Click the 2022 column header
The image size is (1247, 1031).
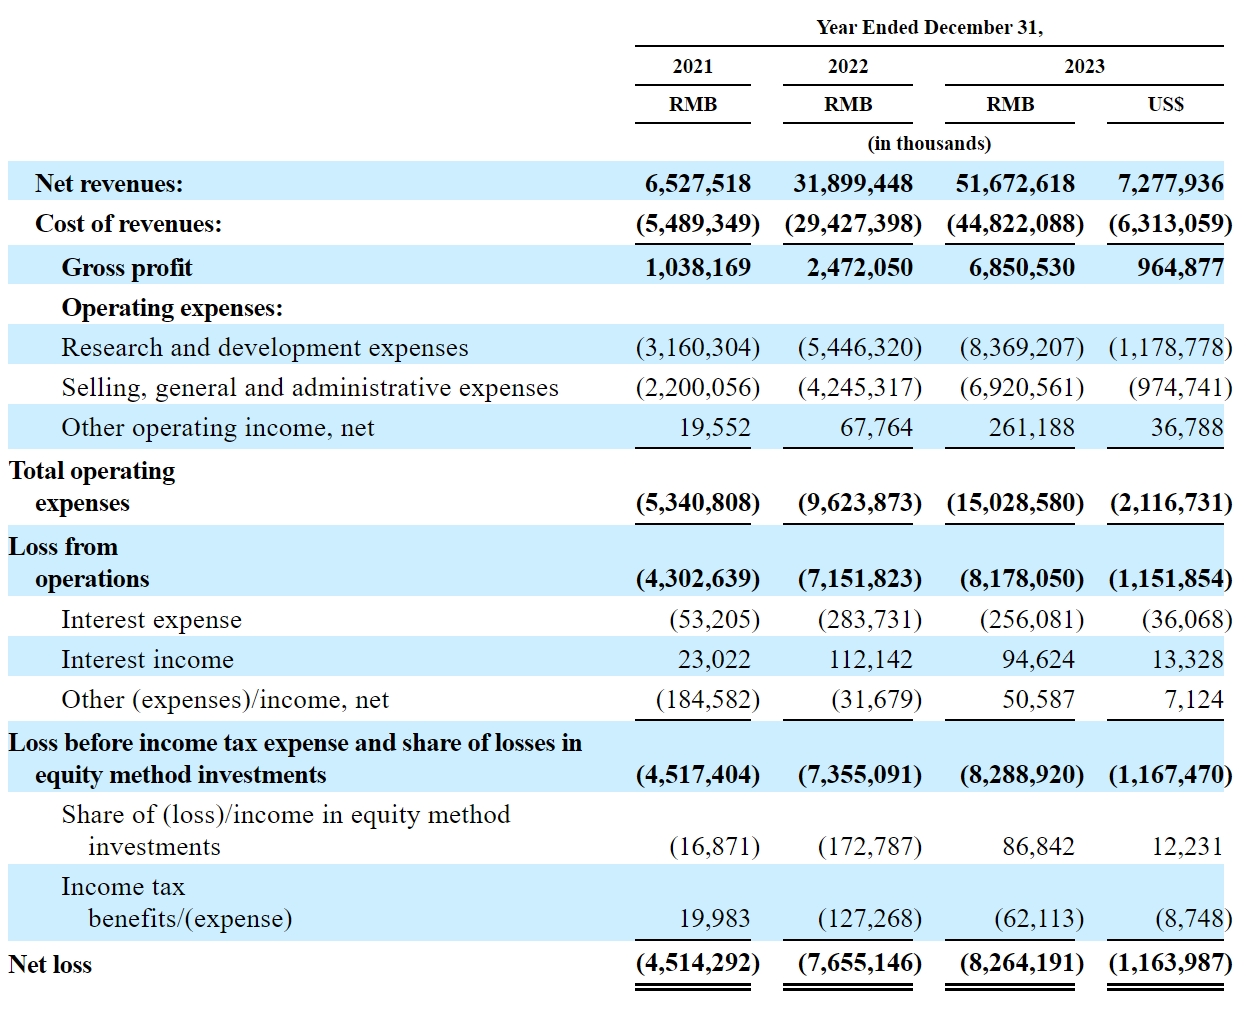coord(848,66)
